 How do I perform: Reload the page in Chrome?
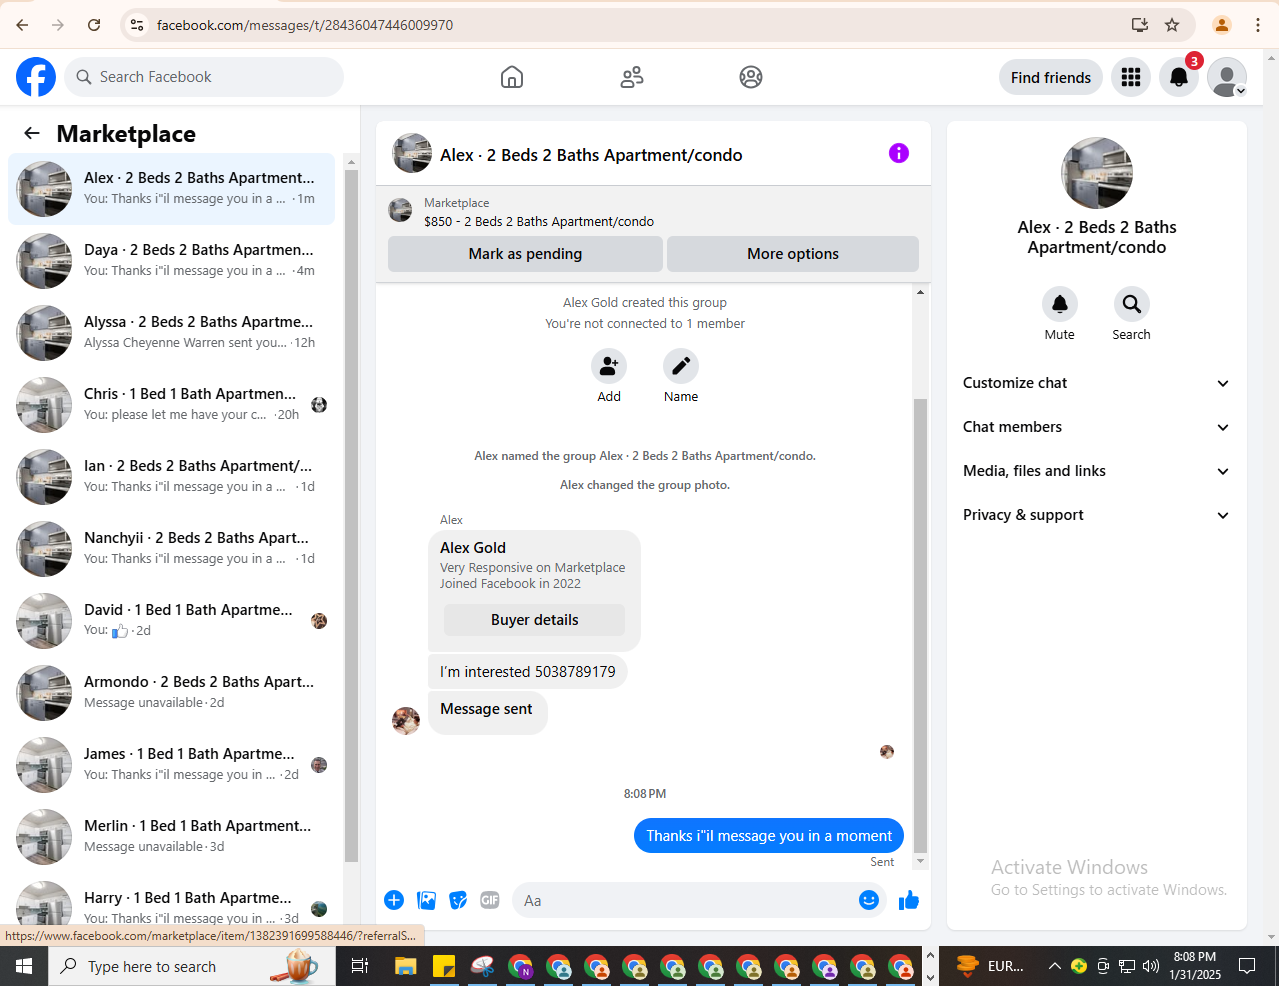pos(94,25)
